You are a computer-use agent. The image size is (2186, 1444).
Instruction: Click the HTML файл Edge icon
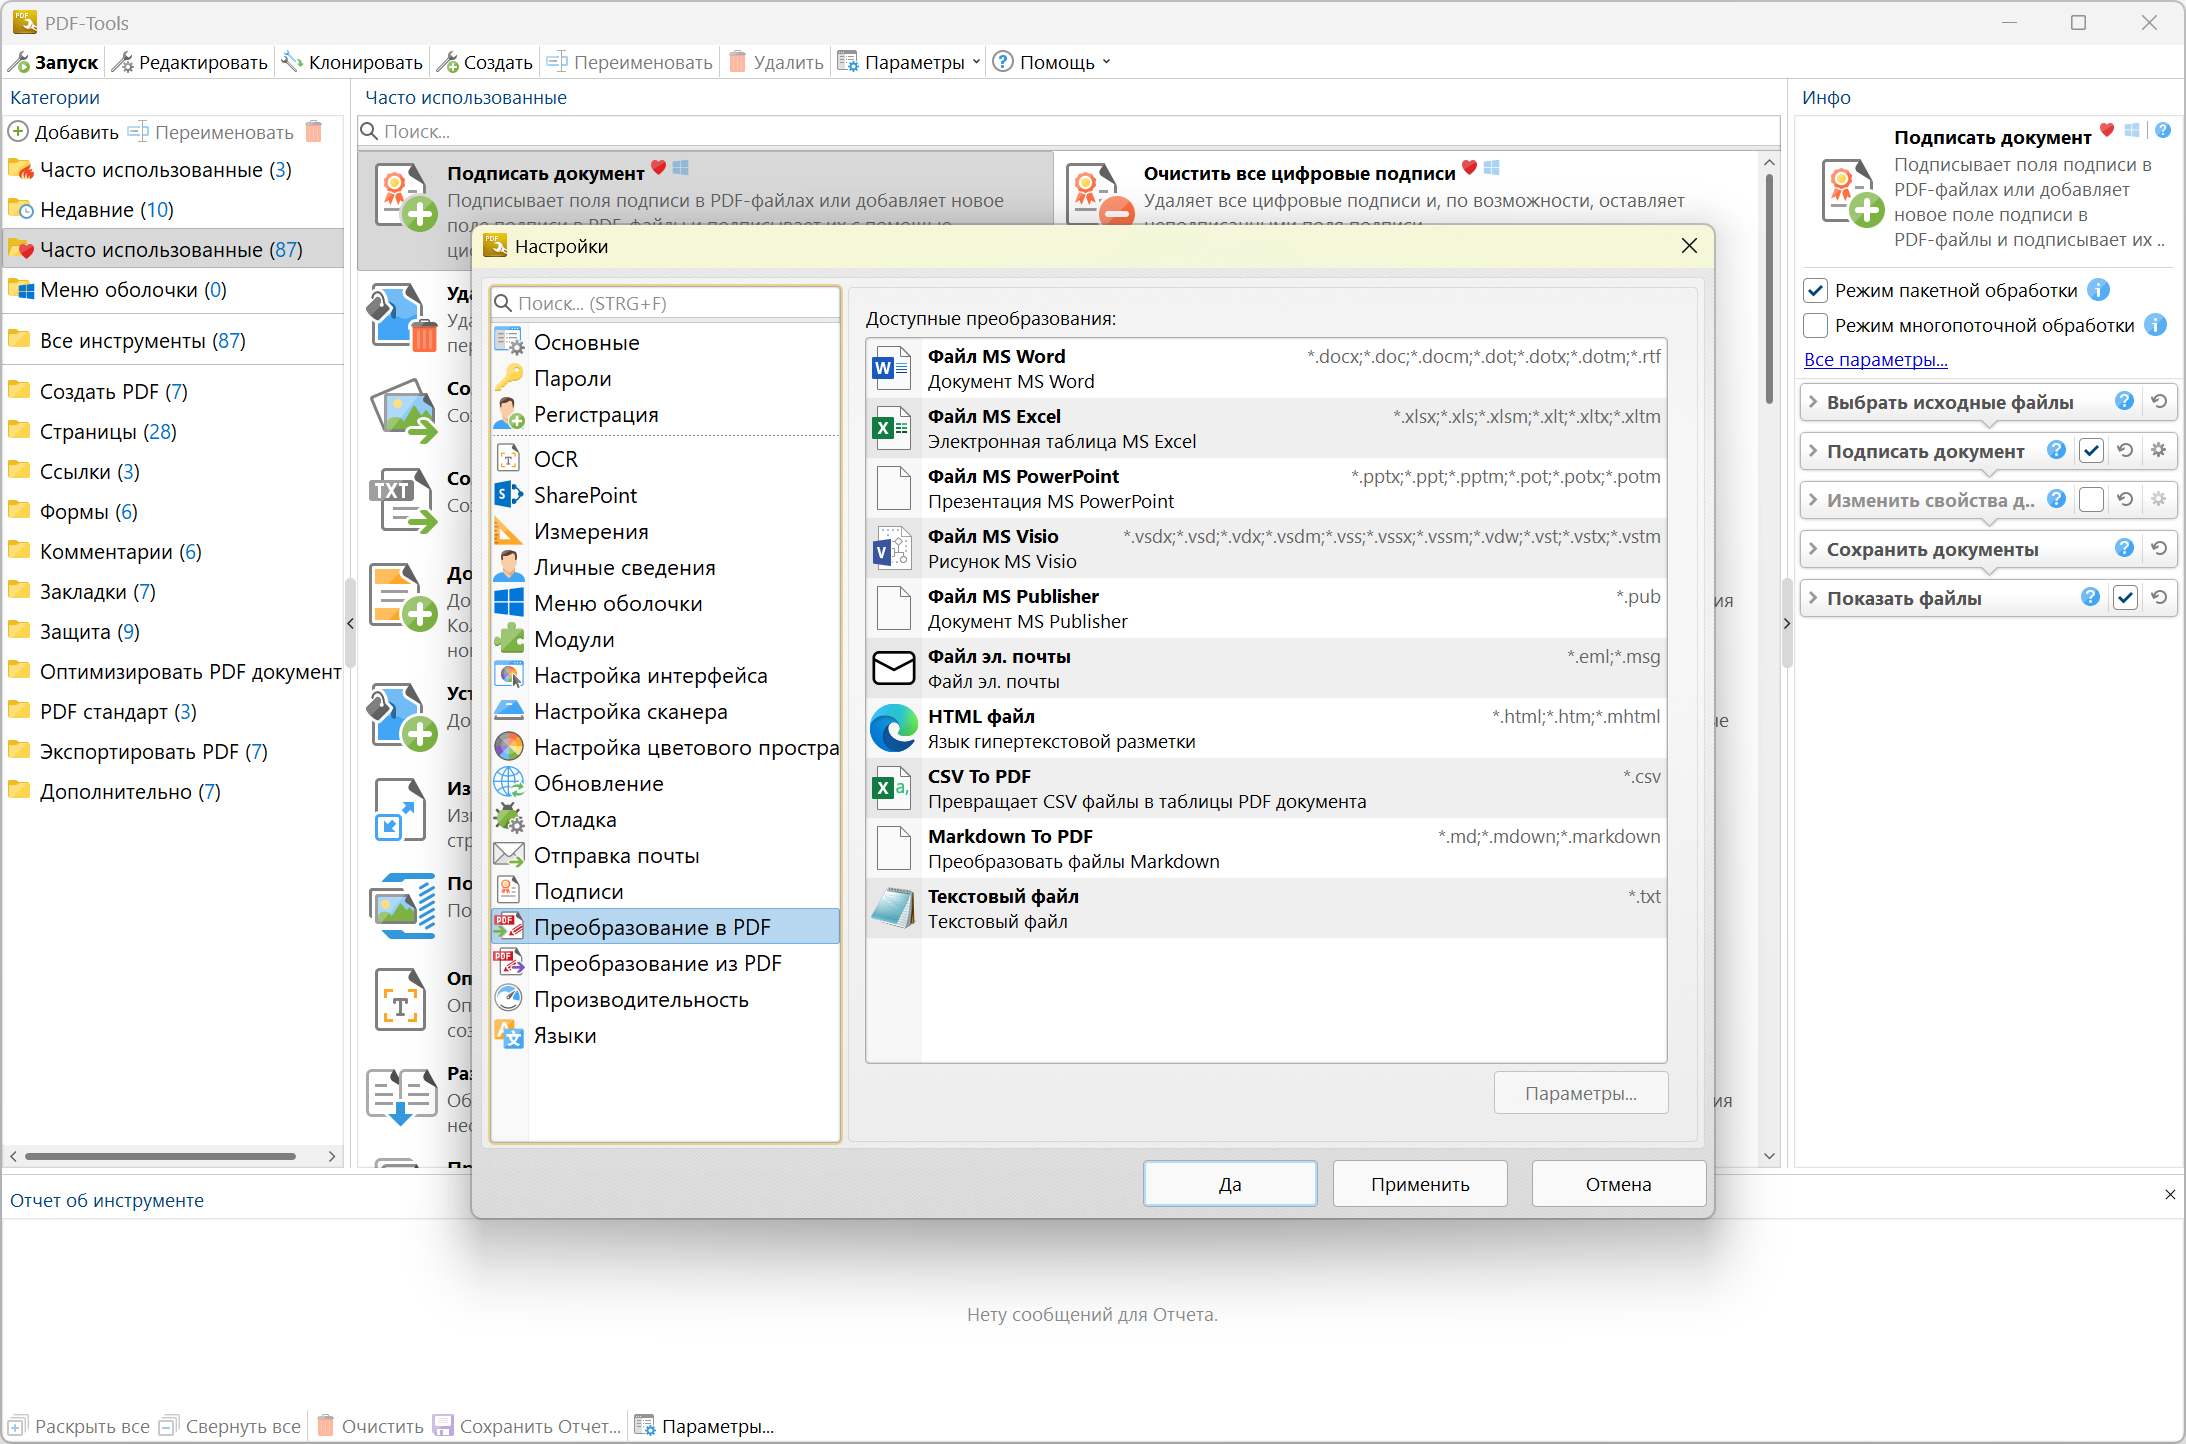[x=892, y=728]
